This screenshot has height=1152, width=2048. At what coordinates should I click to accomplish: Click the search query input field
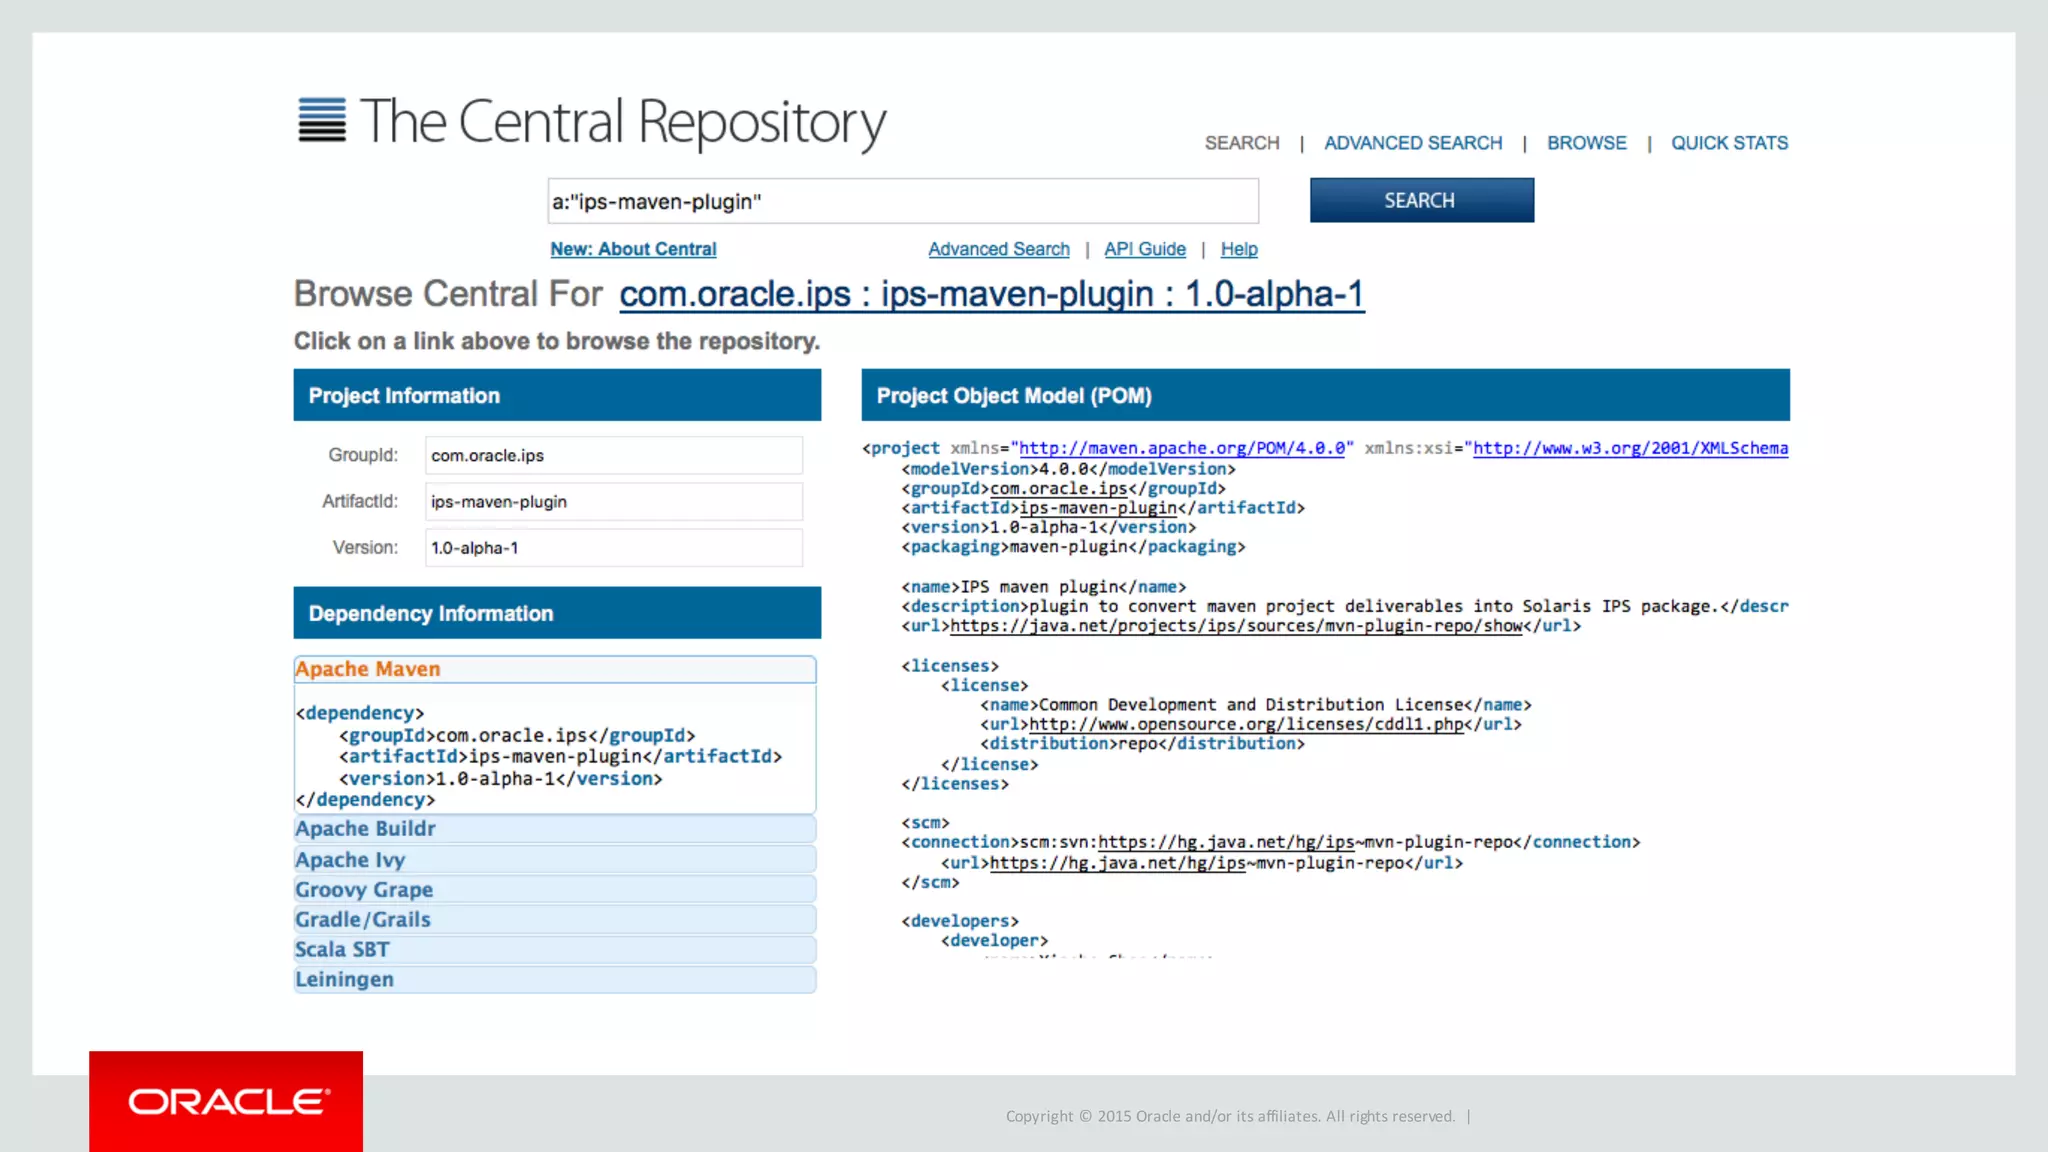[x=903, y=201]
